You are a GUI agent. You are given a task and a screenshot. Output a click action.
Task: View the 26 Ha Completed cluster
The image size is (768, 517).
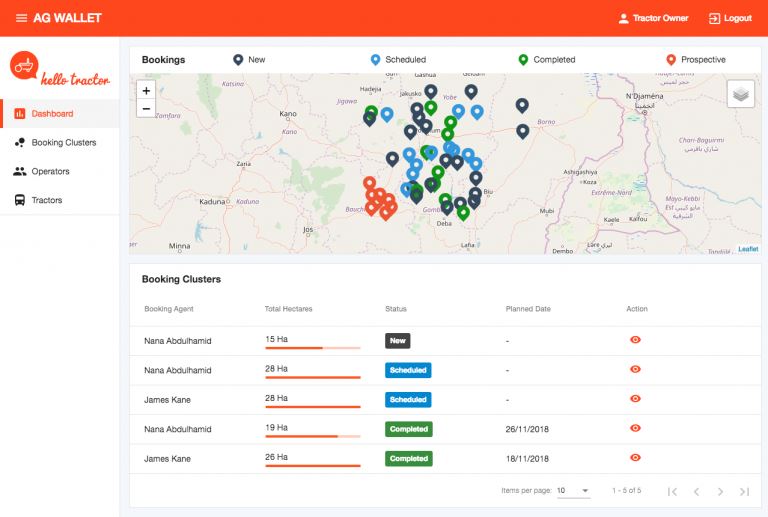coord(635,457)
